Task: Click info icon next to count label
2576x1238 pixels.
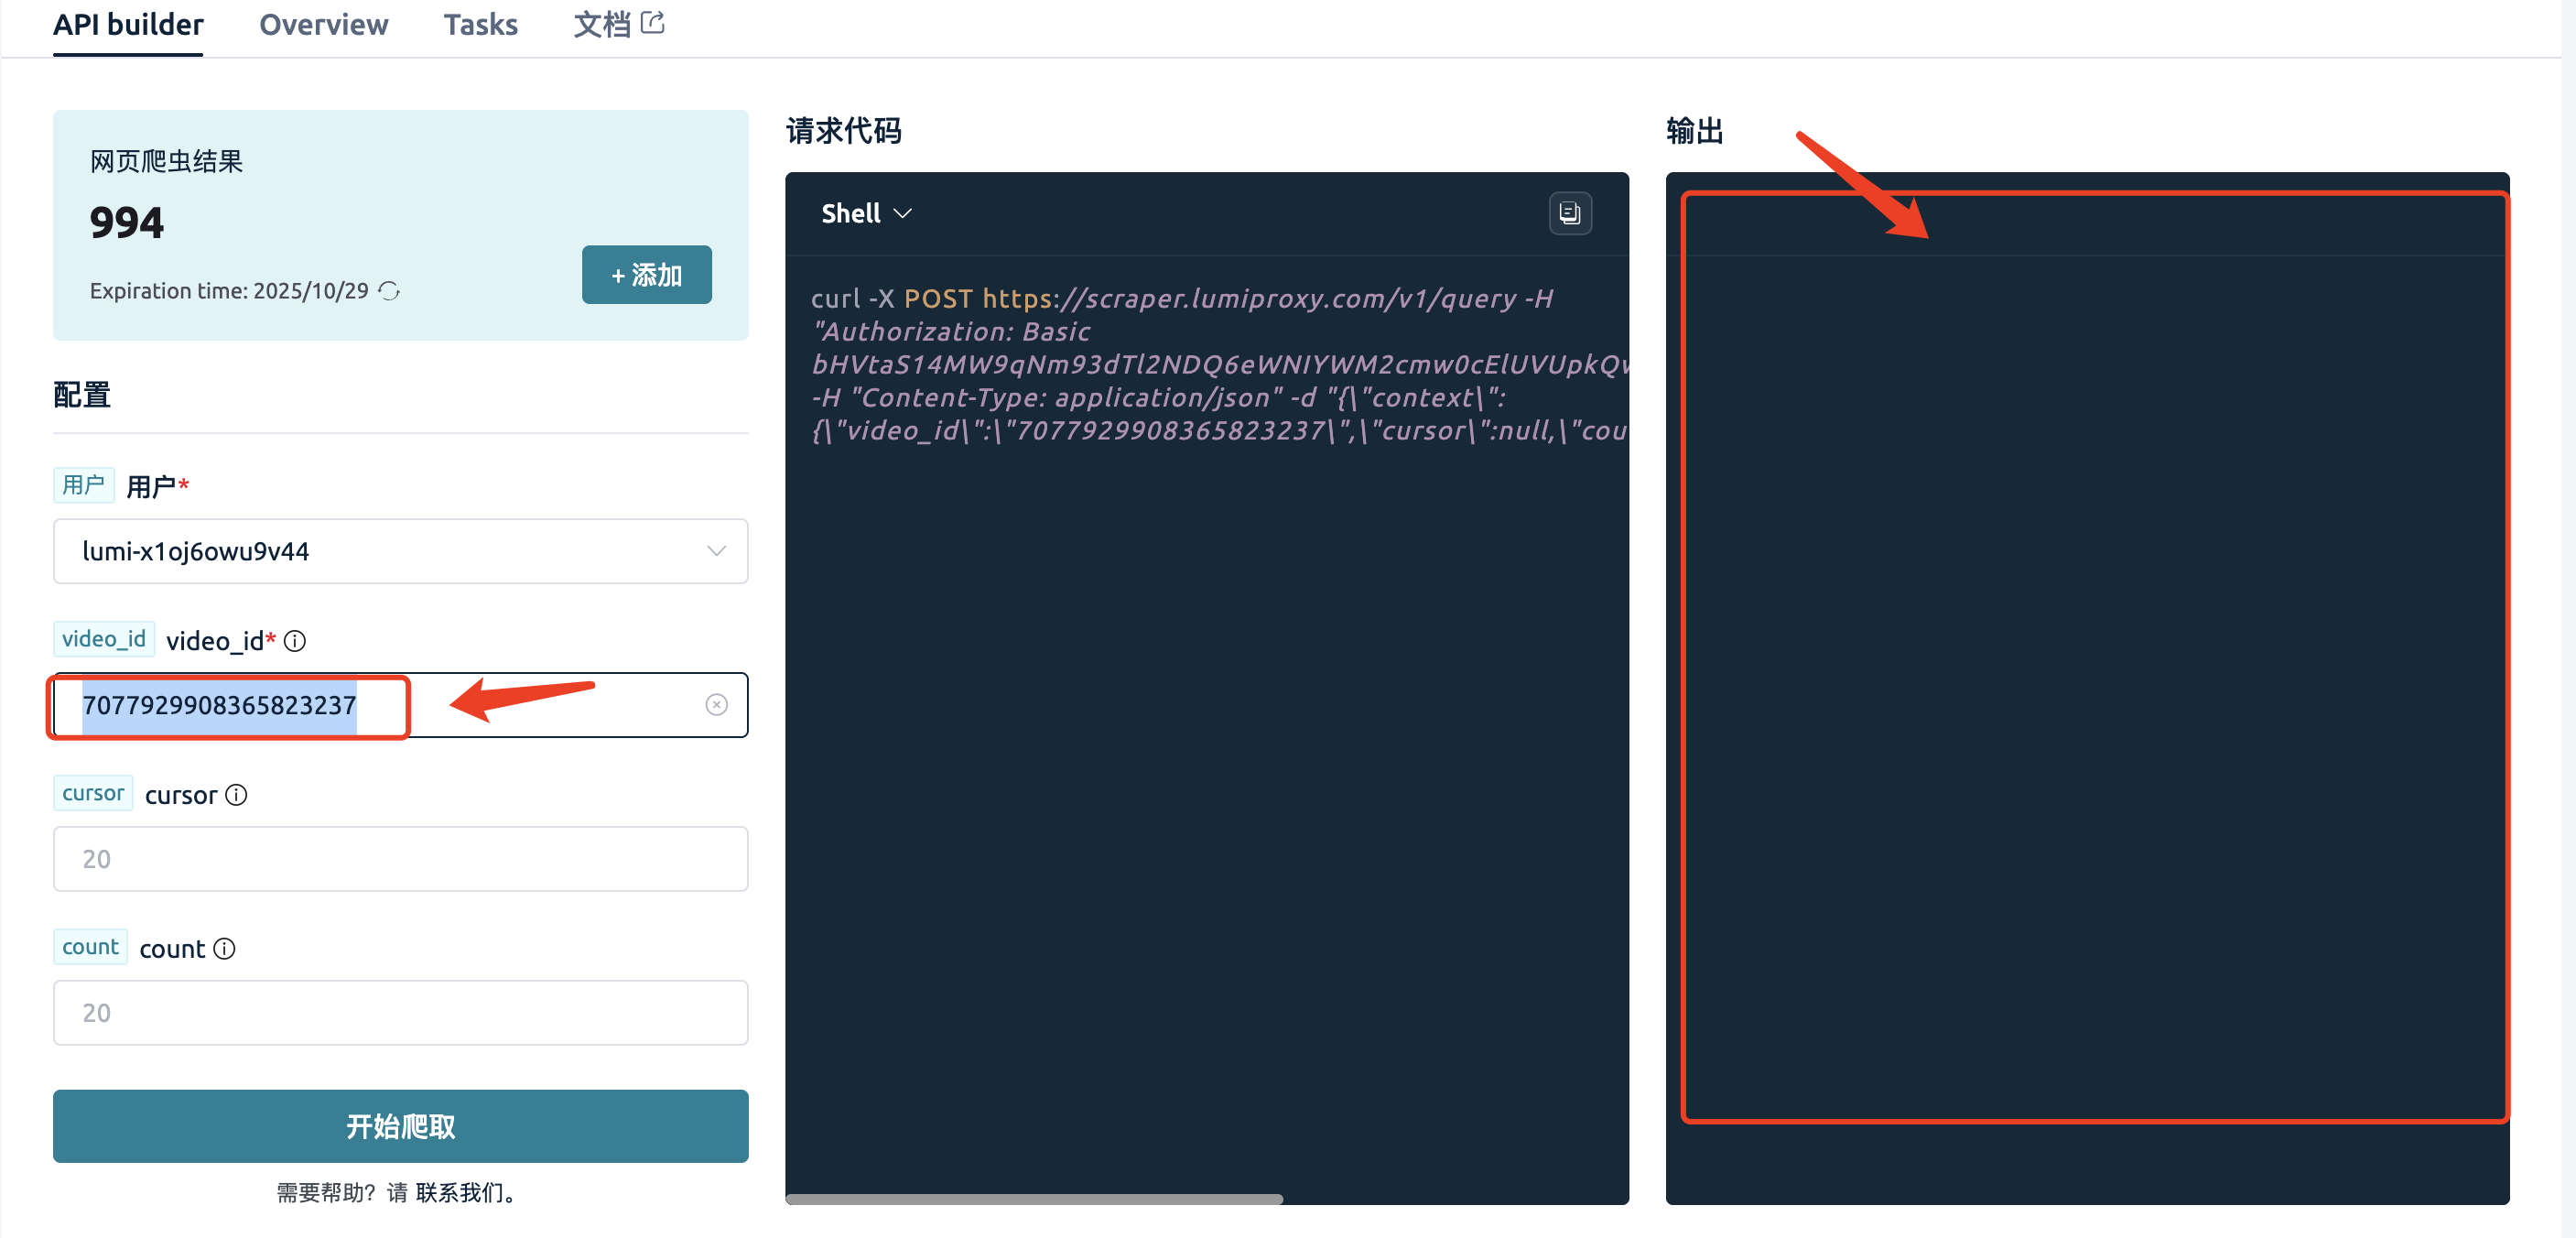Action: [x=225, y=949]
